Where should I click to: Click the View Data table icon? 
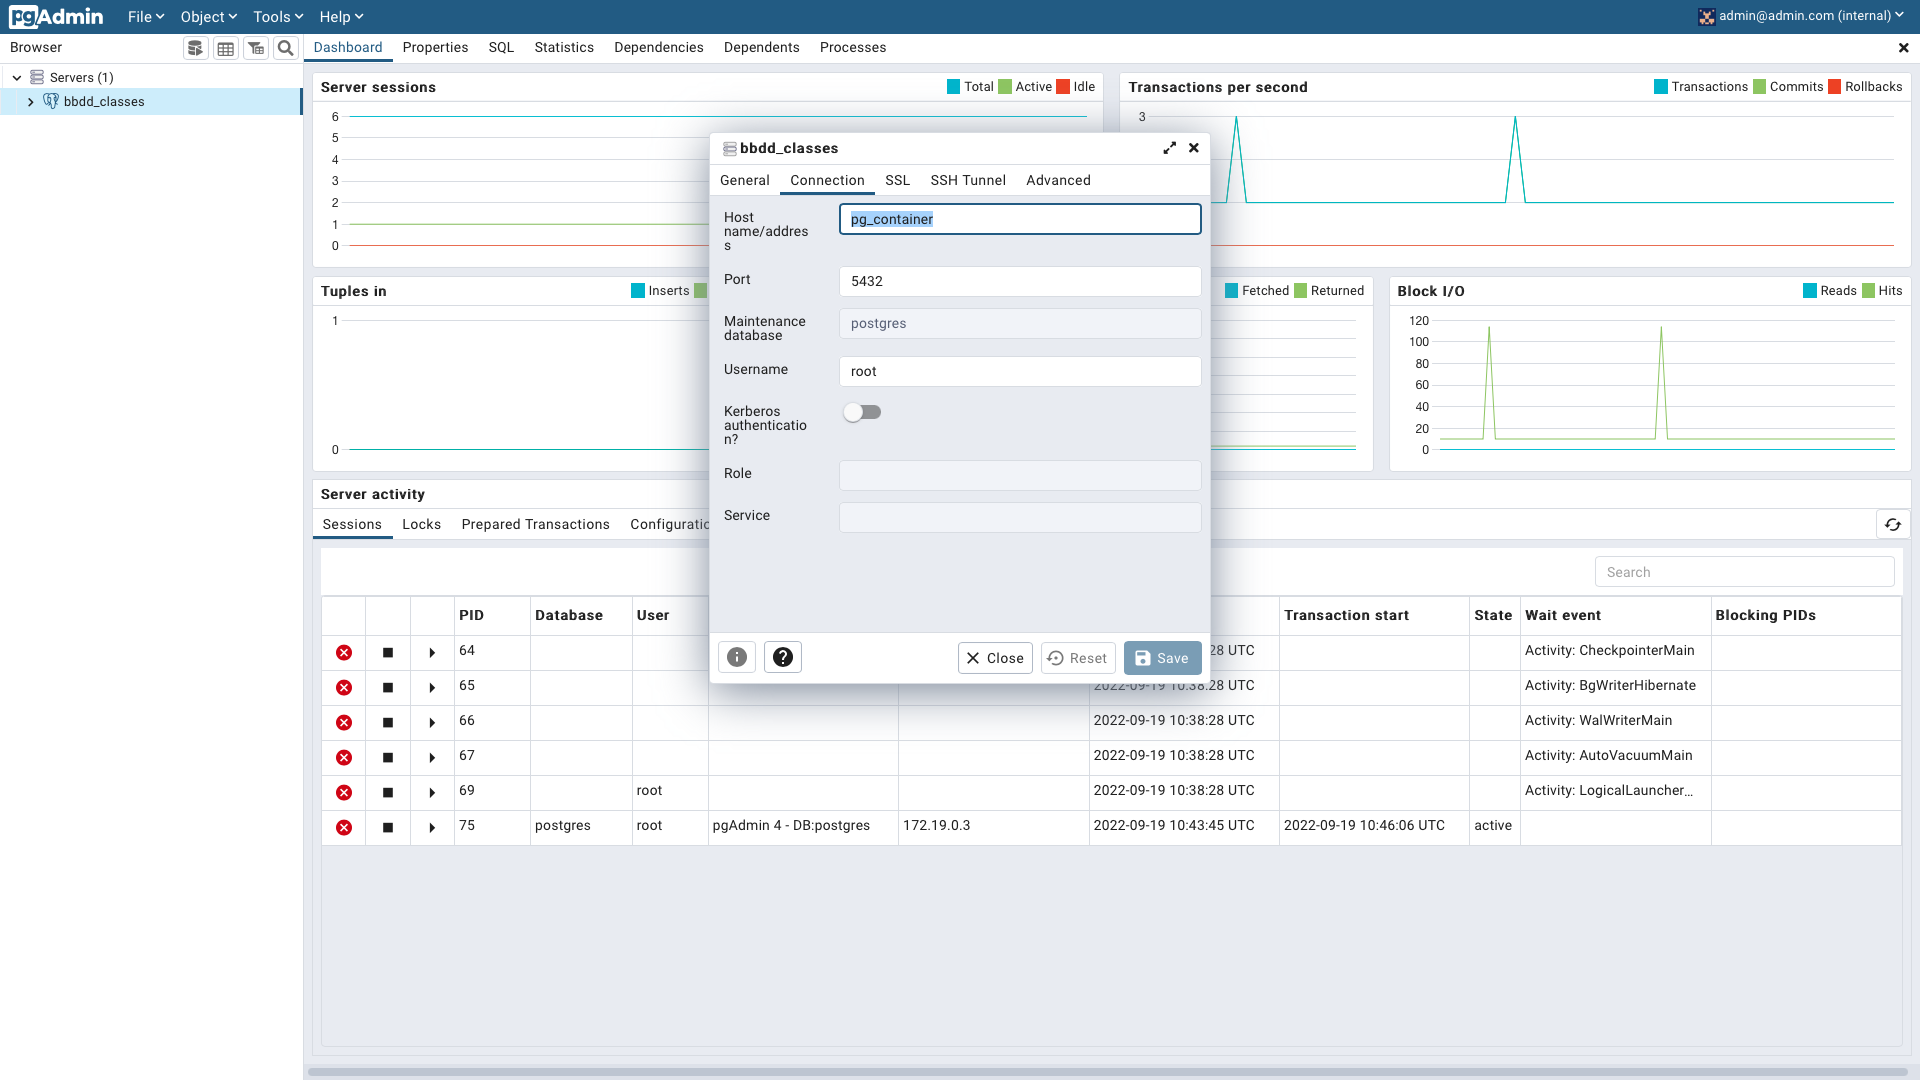coord(226,48)
